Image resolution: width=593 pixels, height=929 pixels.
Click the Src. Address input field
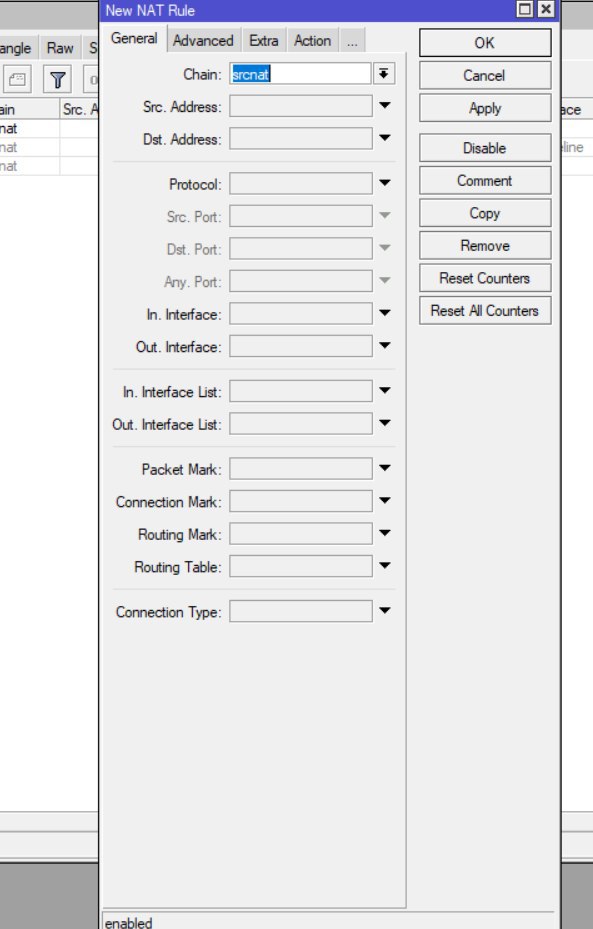[x=301, y=107]
